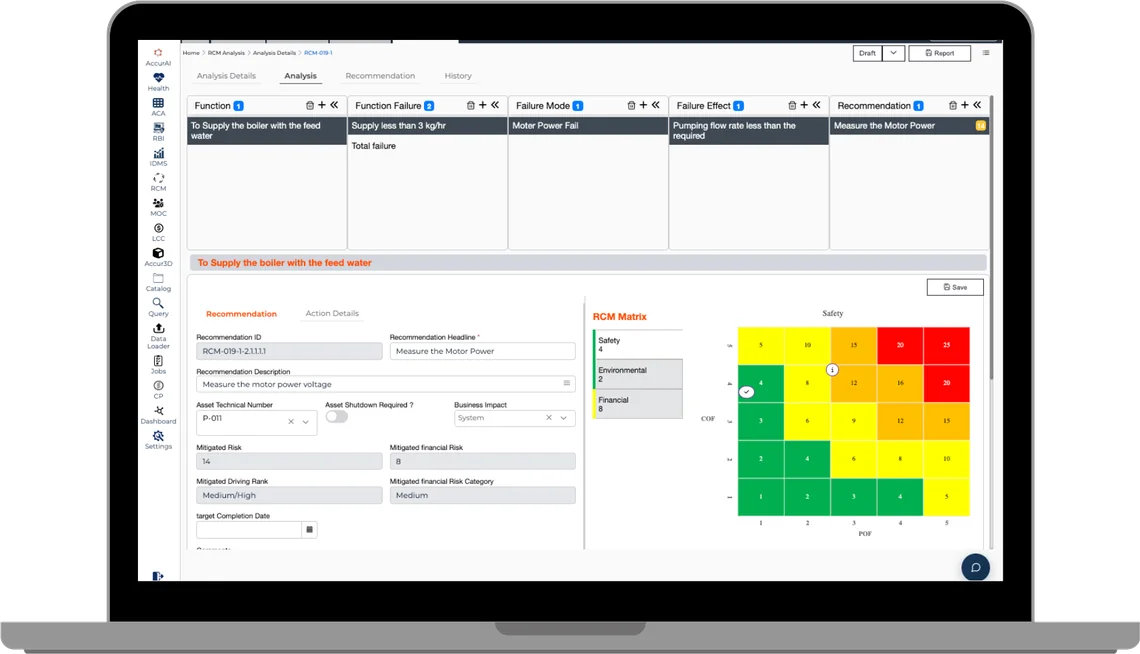Open the Query sidebar icon

tap(158, 303)
